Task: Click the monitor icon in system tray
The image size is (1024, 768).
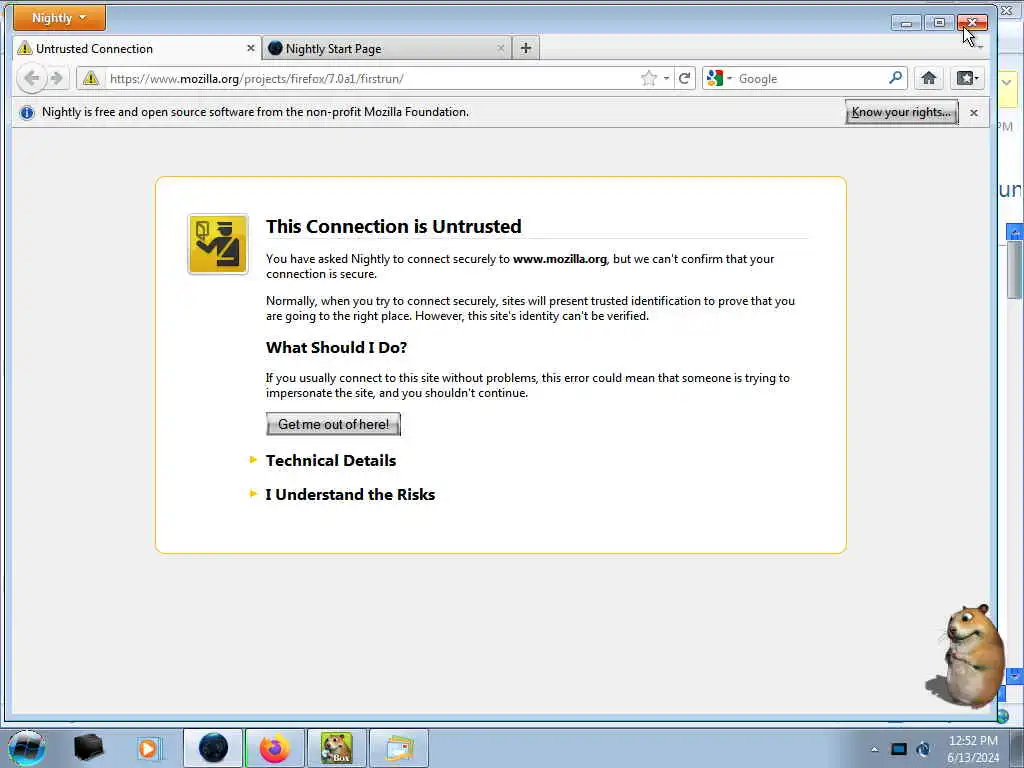Action: click(x=899, y=749)
